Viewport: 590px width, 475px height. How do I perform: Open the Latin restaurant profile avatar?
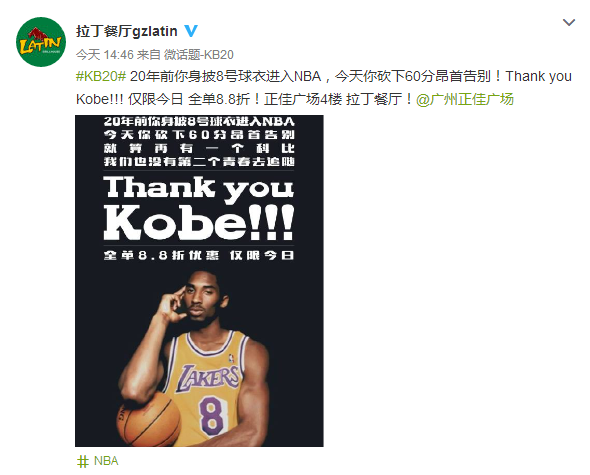click(x=41, y=42)
